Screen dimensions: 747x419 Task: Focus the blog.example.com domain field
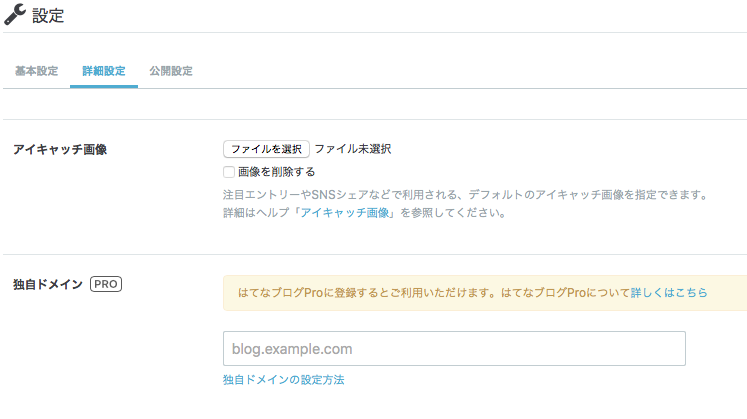tap(454, 349)
